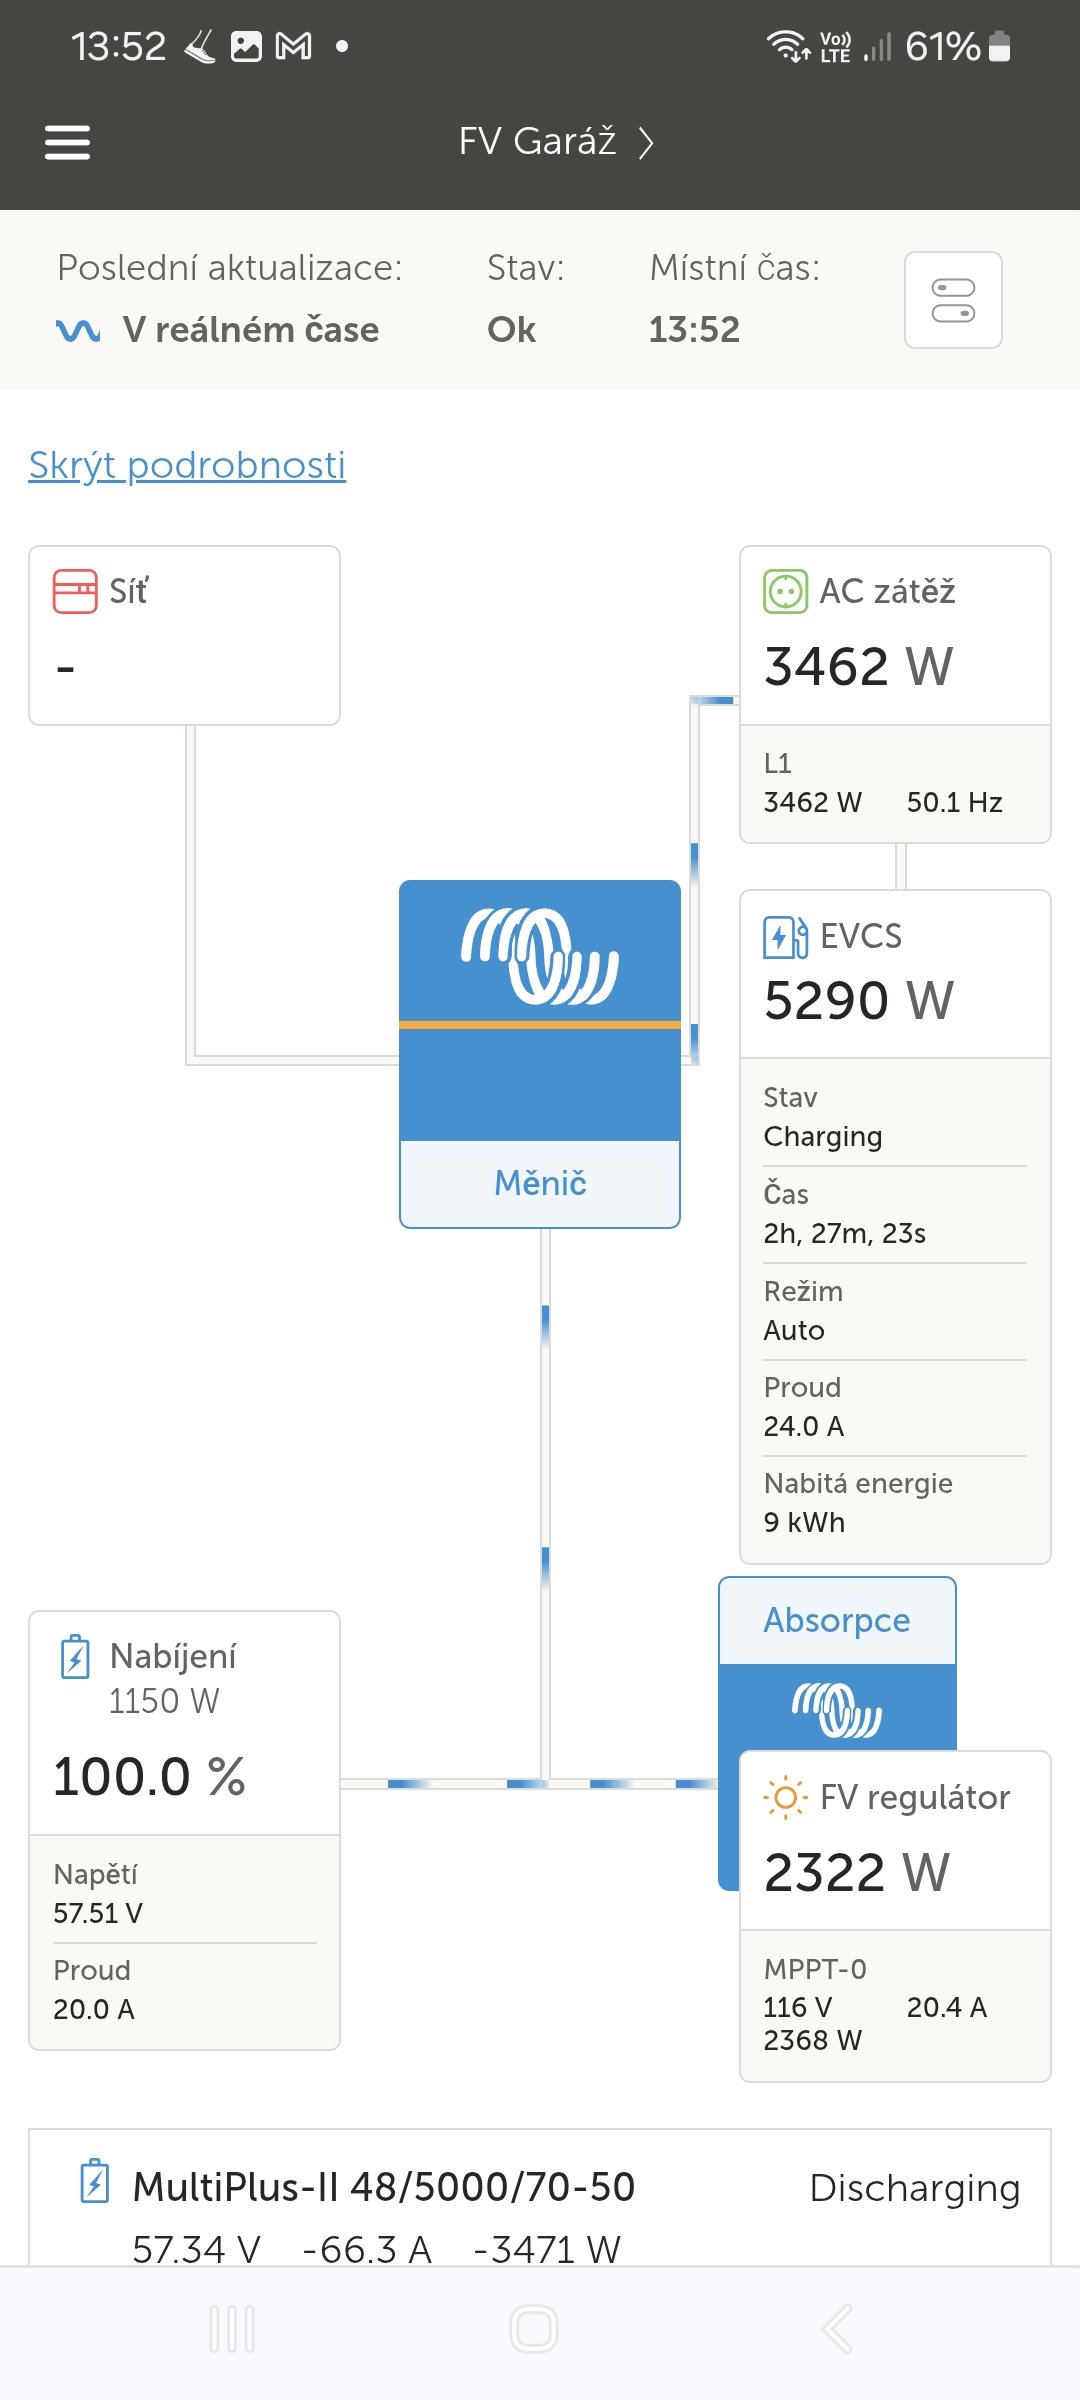Open the MultiPlus-II 48/5000/70-50 row

pyautogui.click(x=540, y=2200)
